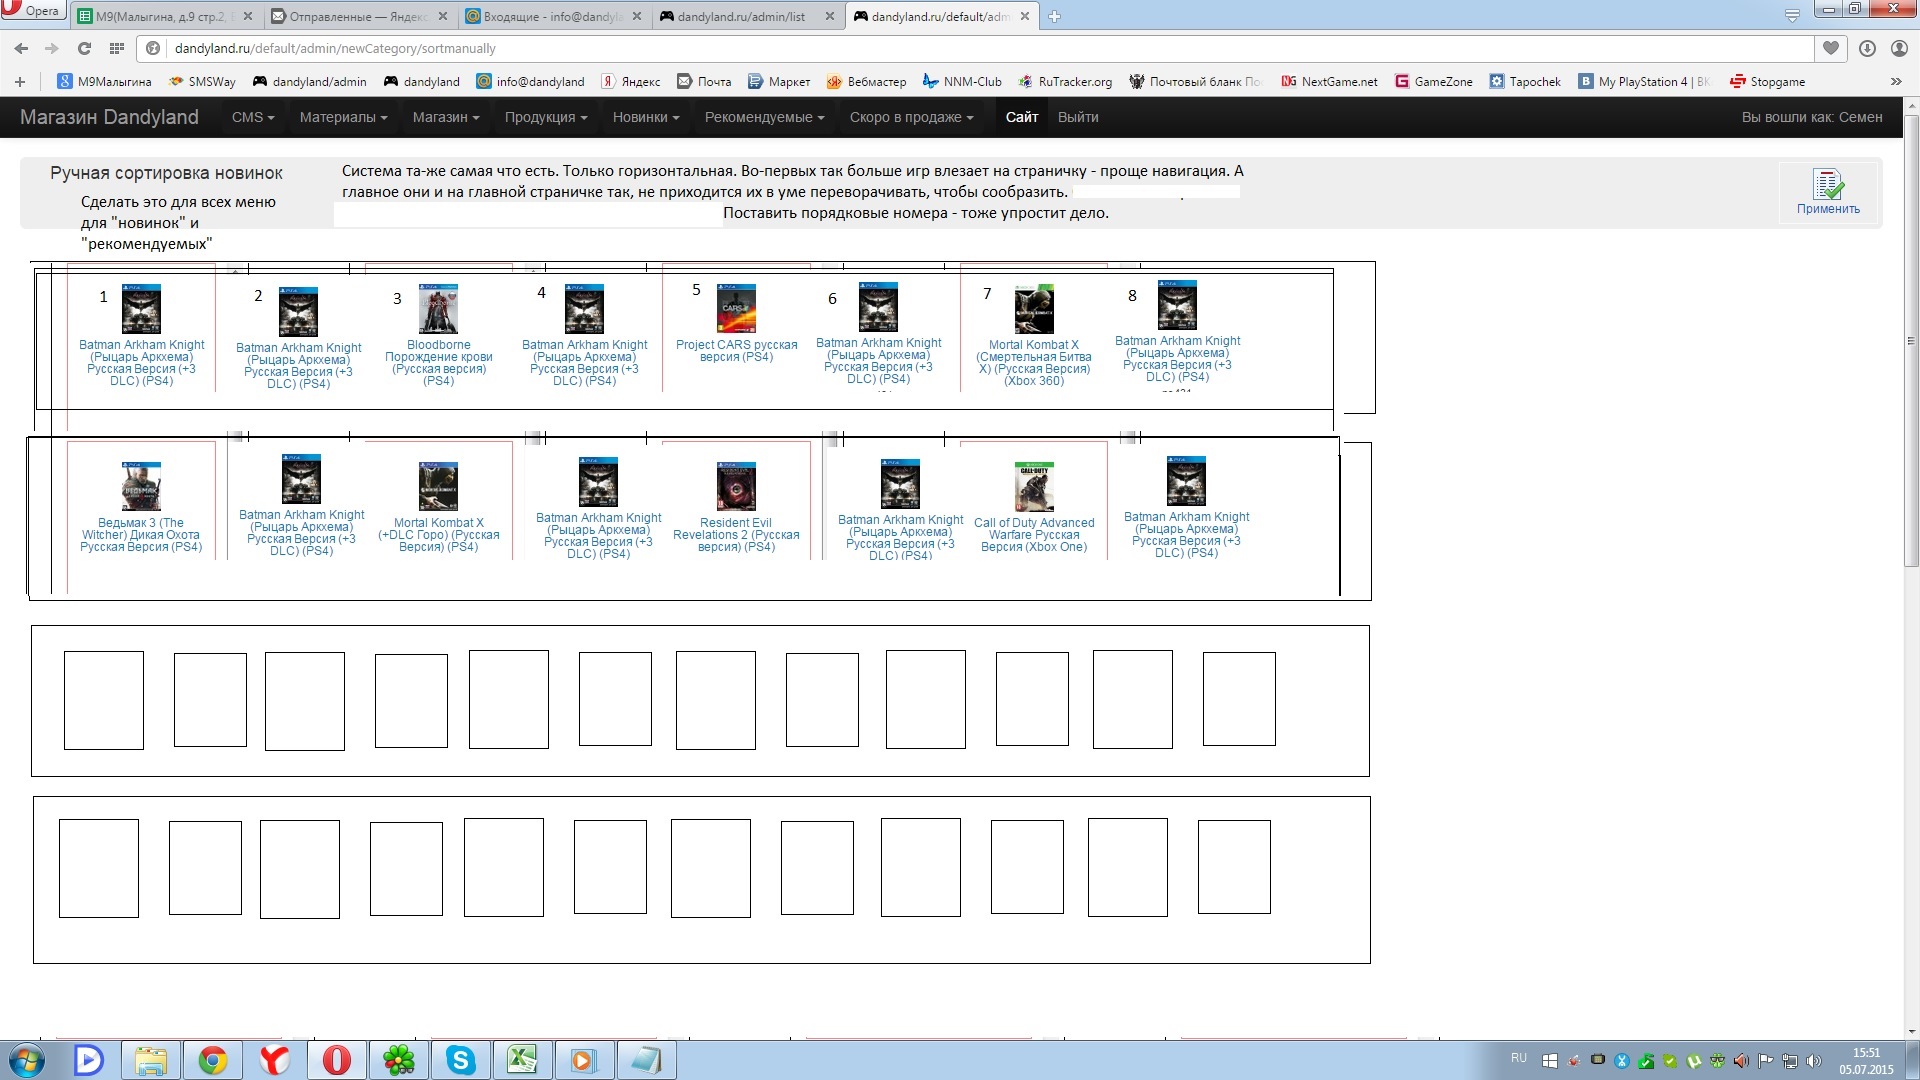Click the Магазин Dandyland brand link

[109, 117]
